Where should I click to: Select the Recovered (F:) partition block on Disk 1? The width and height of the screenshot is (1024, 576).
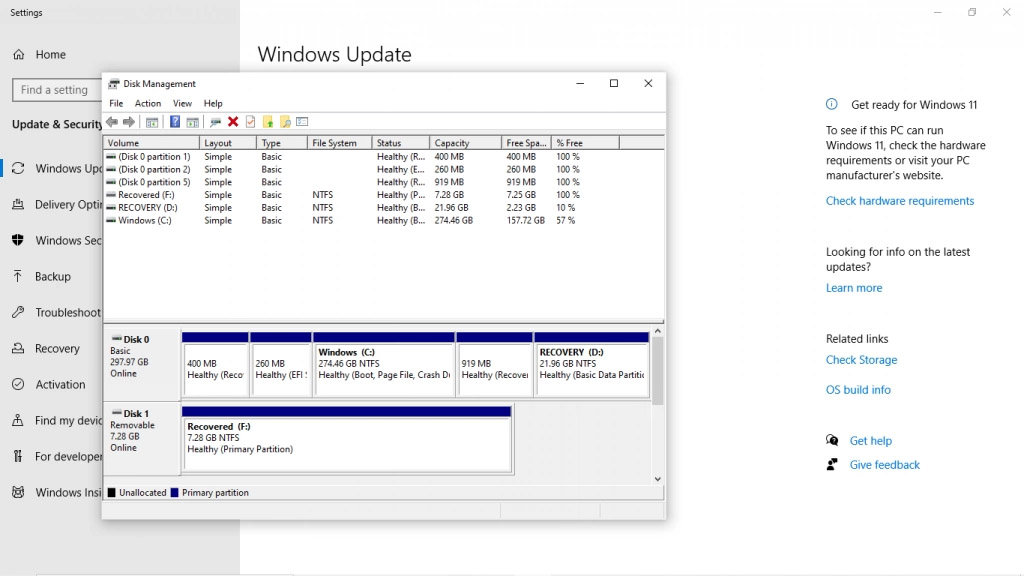point(347,439)
